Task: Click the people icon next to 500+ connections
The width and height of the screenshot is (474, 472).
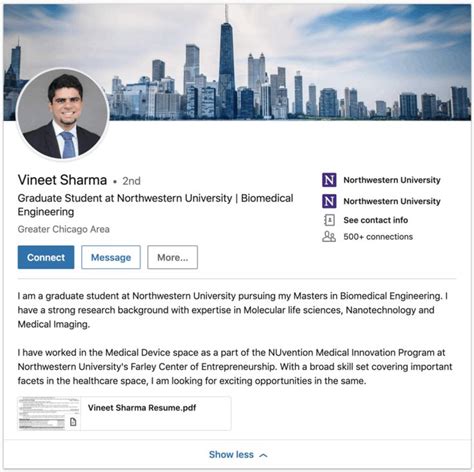Action: pos(329,237)
